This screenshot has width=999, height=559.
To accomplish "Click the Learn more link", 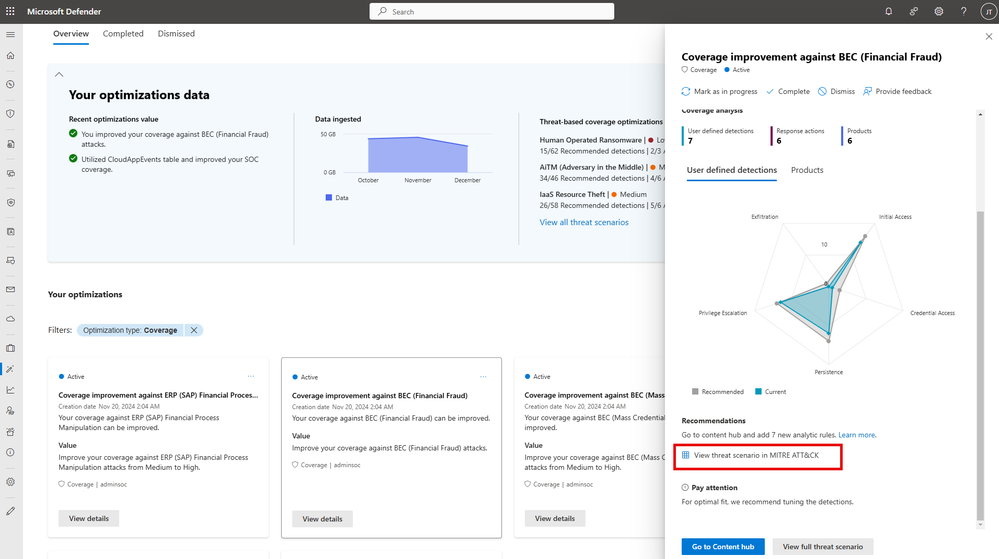I will (856, 435).
